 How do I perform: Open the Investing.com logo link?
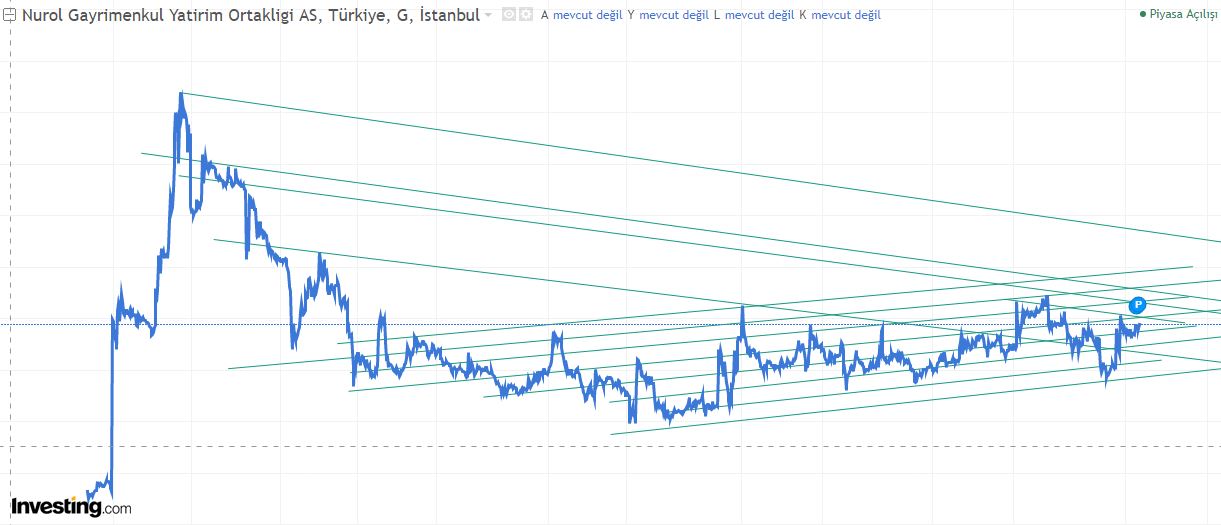coord(71,507)
